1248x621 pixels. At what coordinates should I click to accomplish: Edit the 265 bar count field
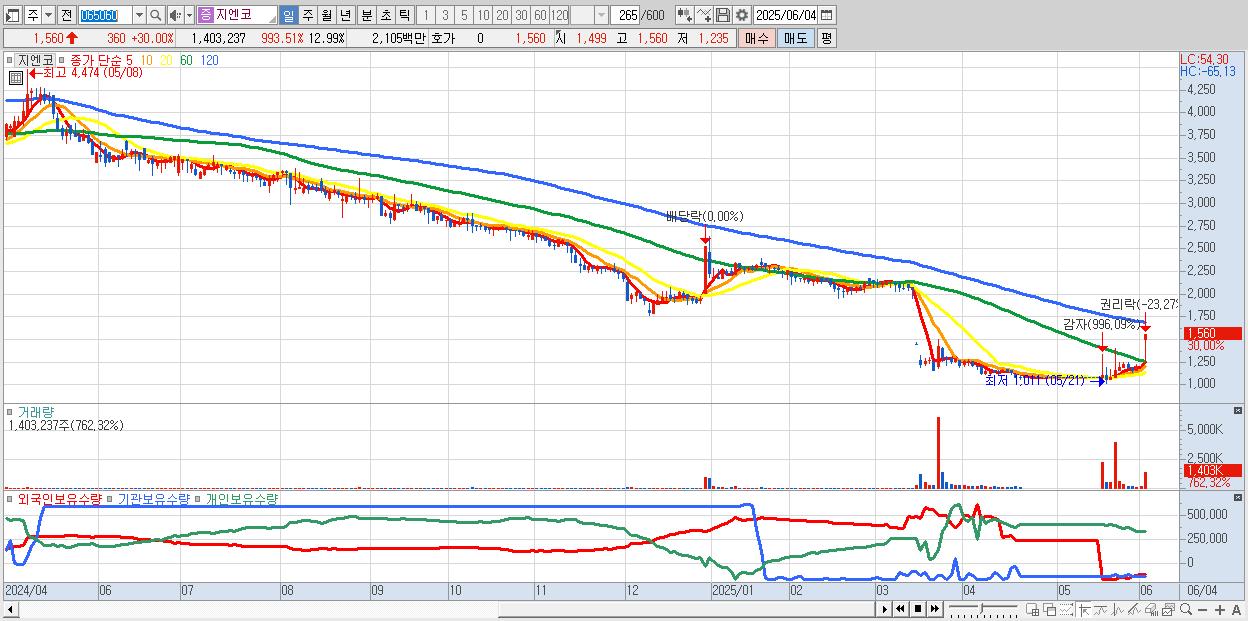click(x=626, y=15)
